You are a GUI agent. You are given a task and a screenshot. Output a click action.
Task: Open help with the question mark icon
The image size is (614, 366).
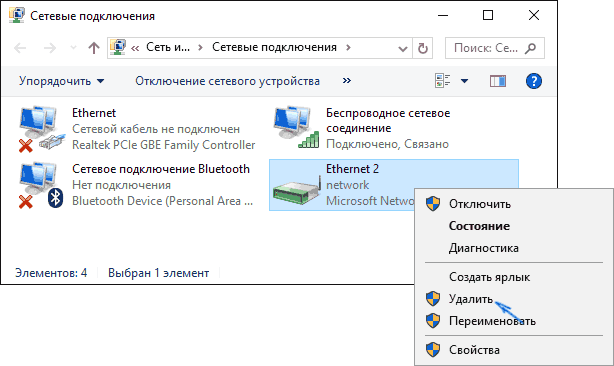[x=533, y=81]
